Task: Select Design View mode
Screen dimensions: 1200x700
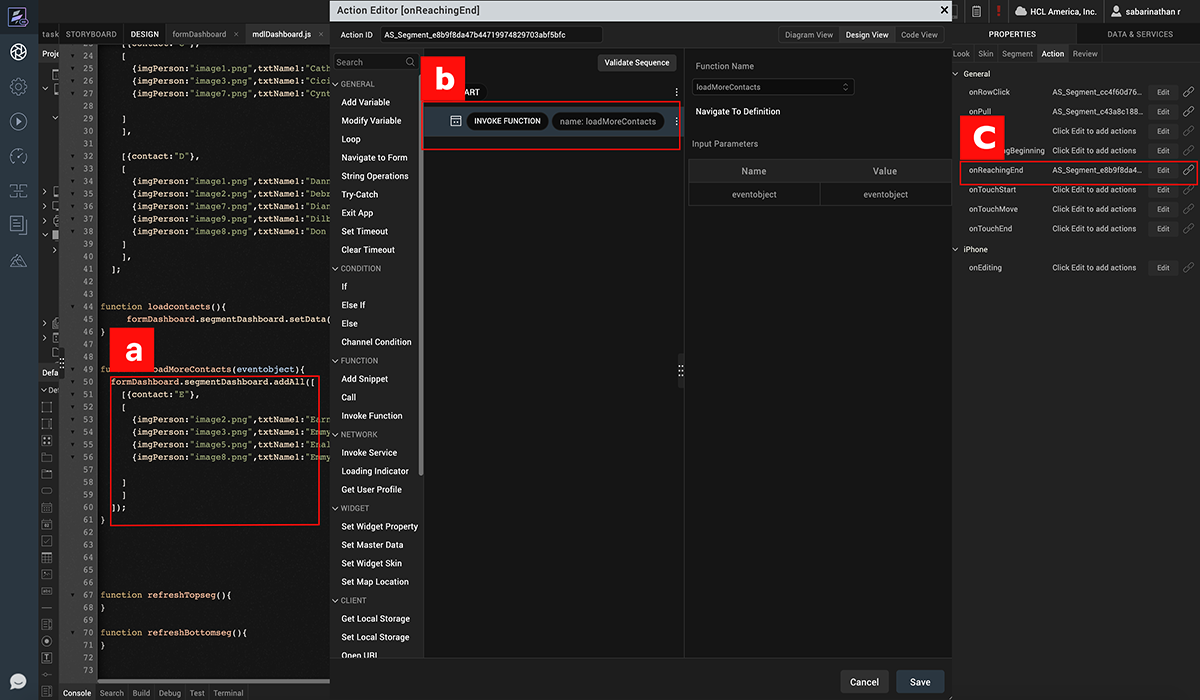Action: 866,35
